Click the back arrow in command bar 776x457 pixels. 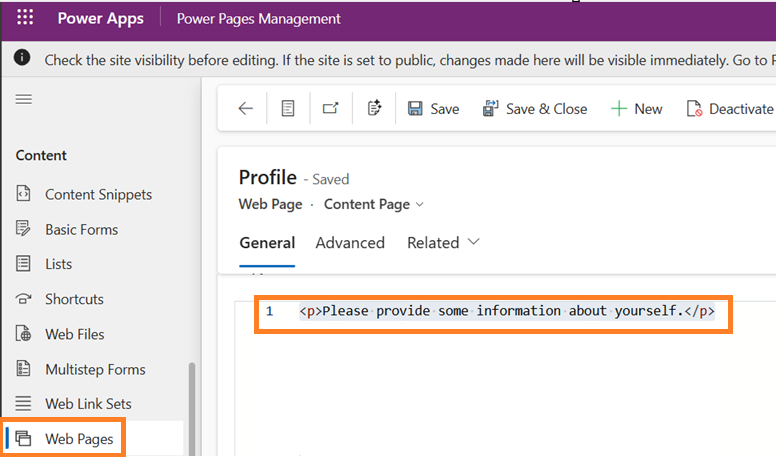[x=245, y=109]
